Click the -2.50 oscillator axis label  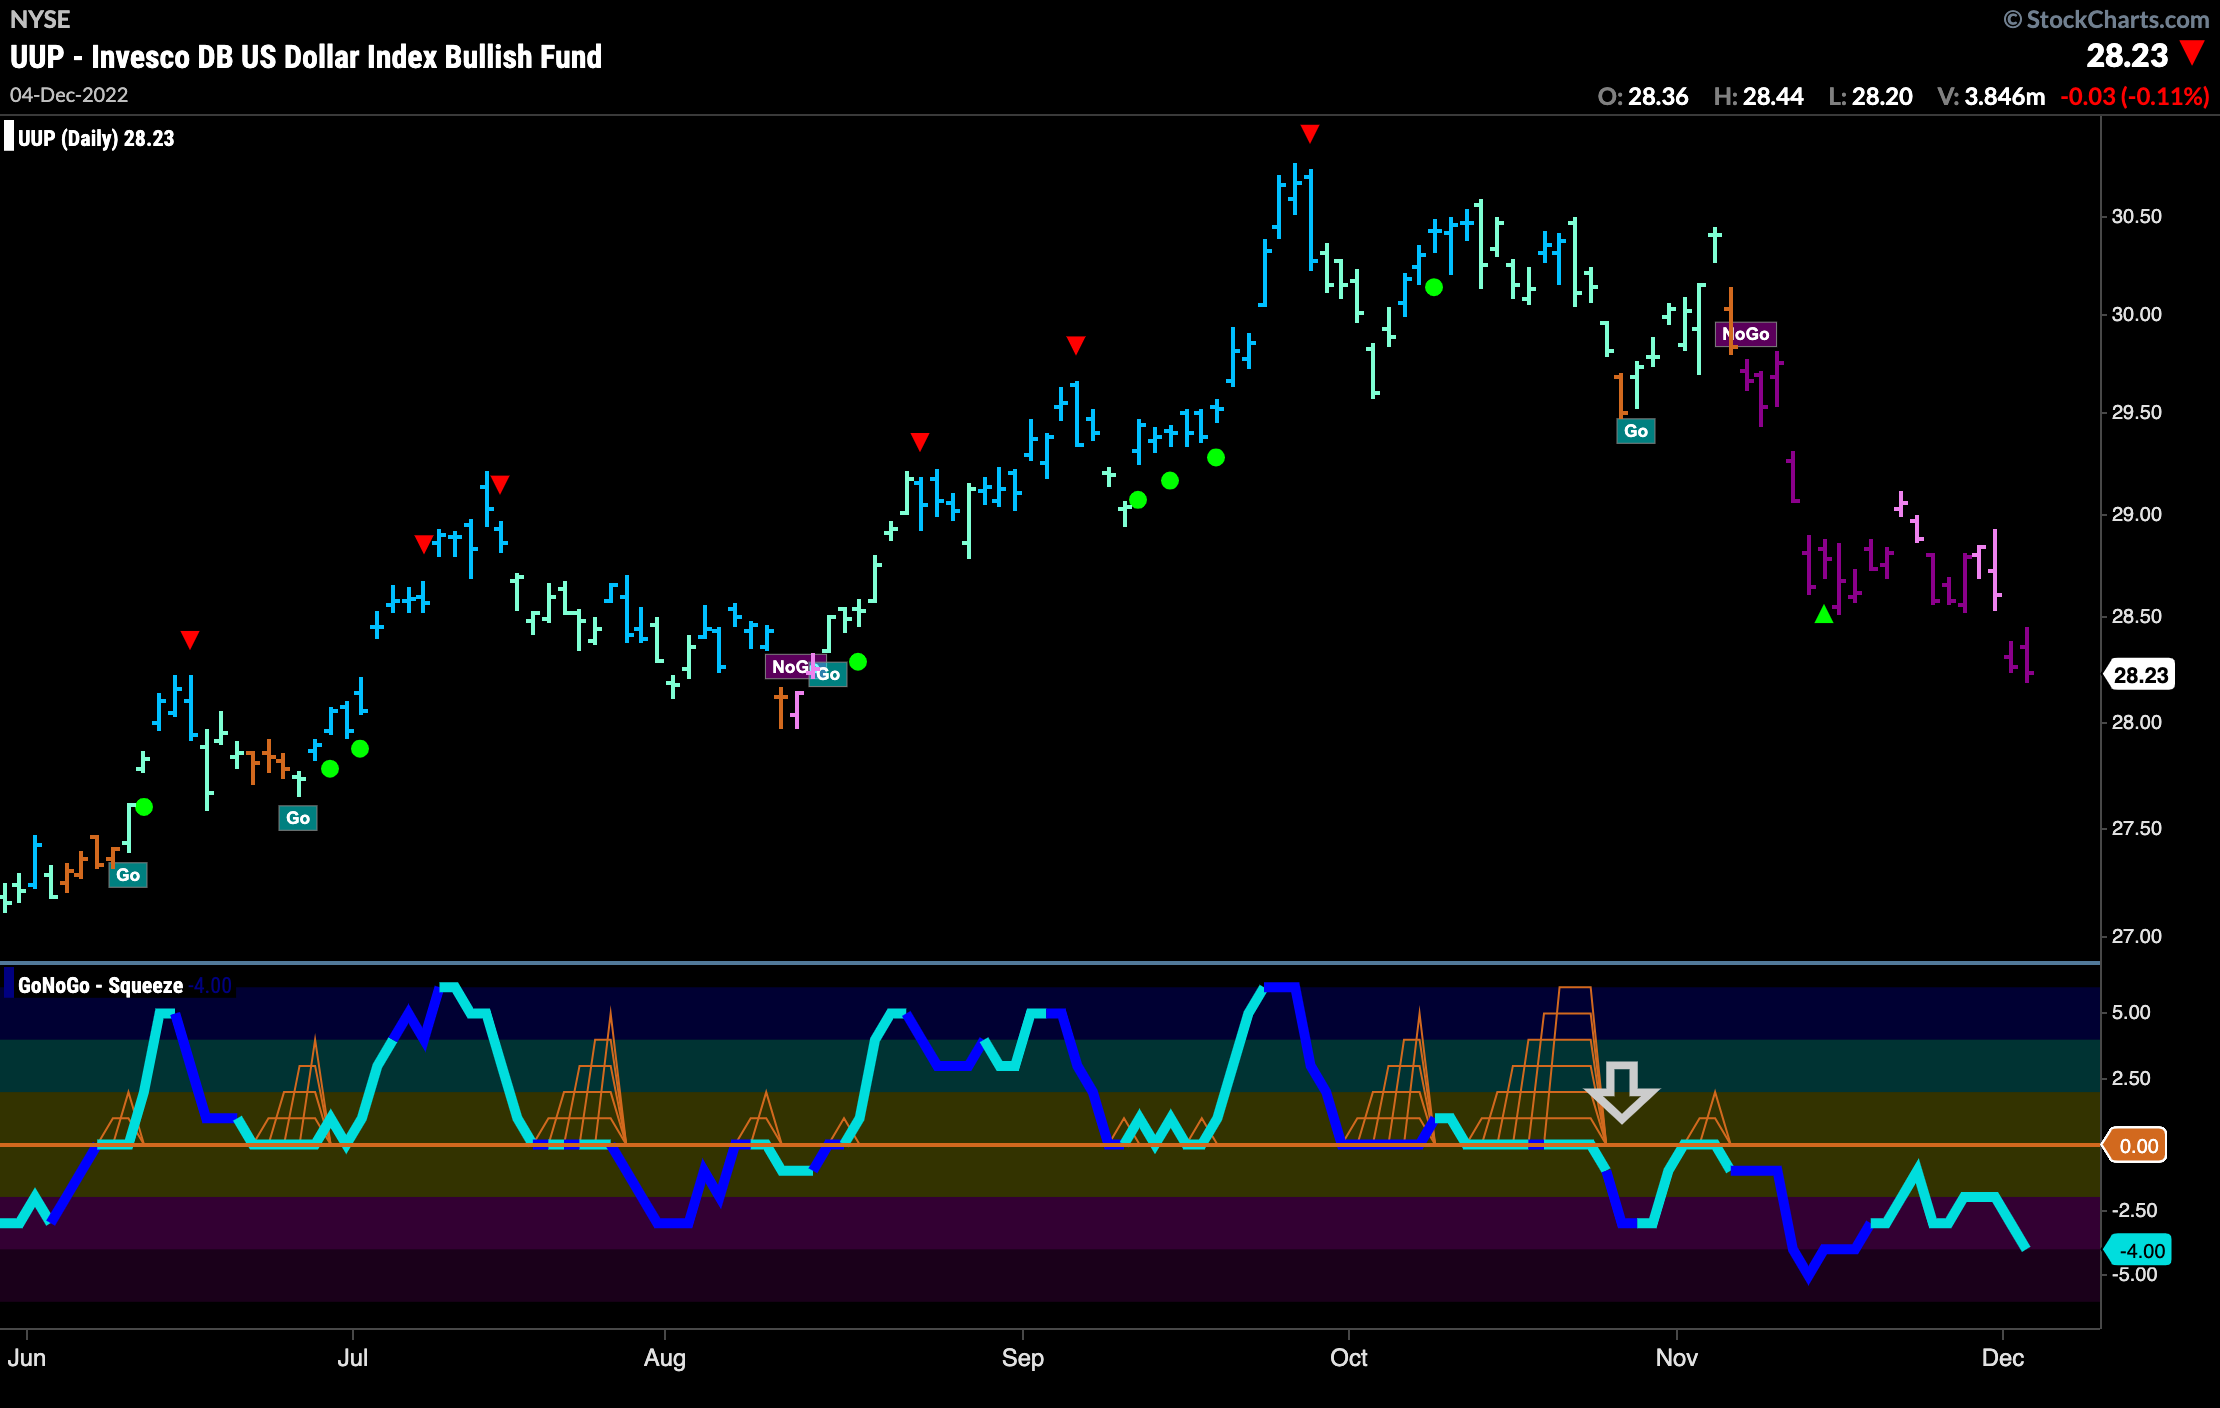click(2134, 1210)
